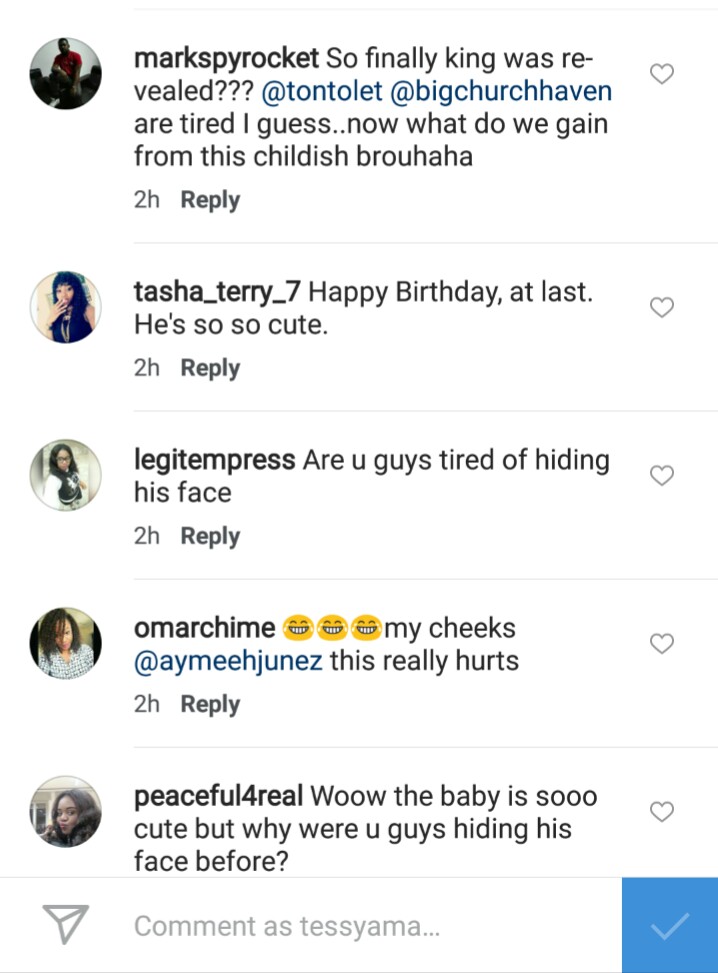Like markspyrocket's comment with the heart
Viewport: 718px width, 973px height.
tap(662, 74)
